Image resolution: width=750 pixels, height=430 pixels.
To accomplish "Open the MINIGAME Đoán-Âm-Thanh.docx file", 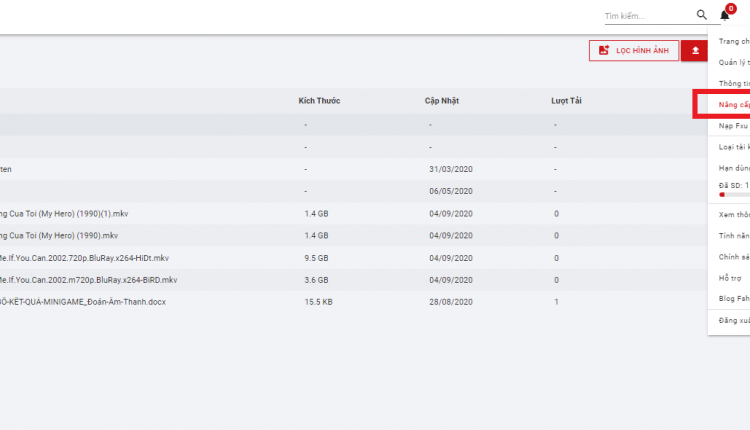I will coord(82,302).
